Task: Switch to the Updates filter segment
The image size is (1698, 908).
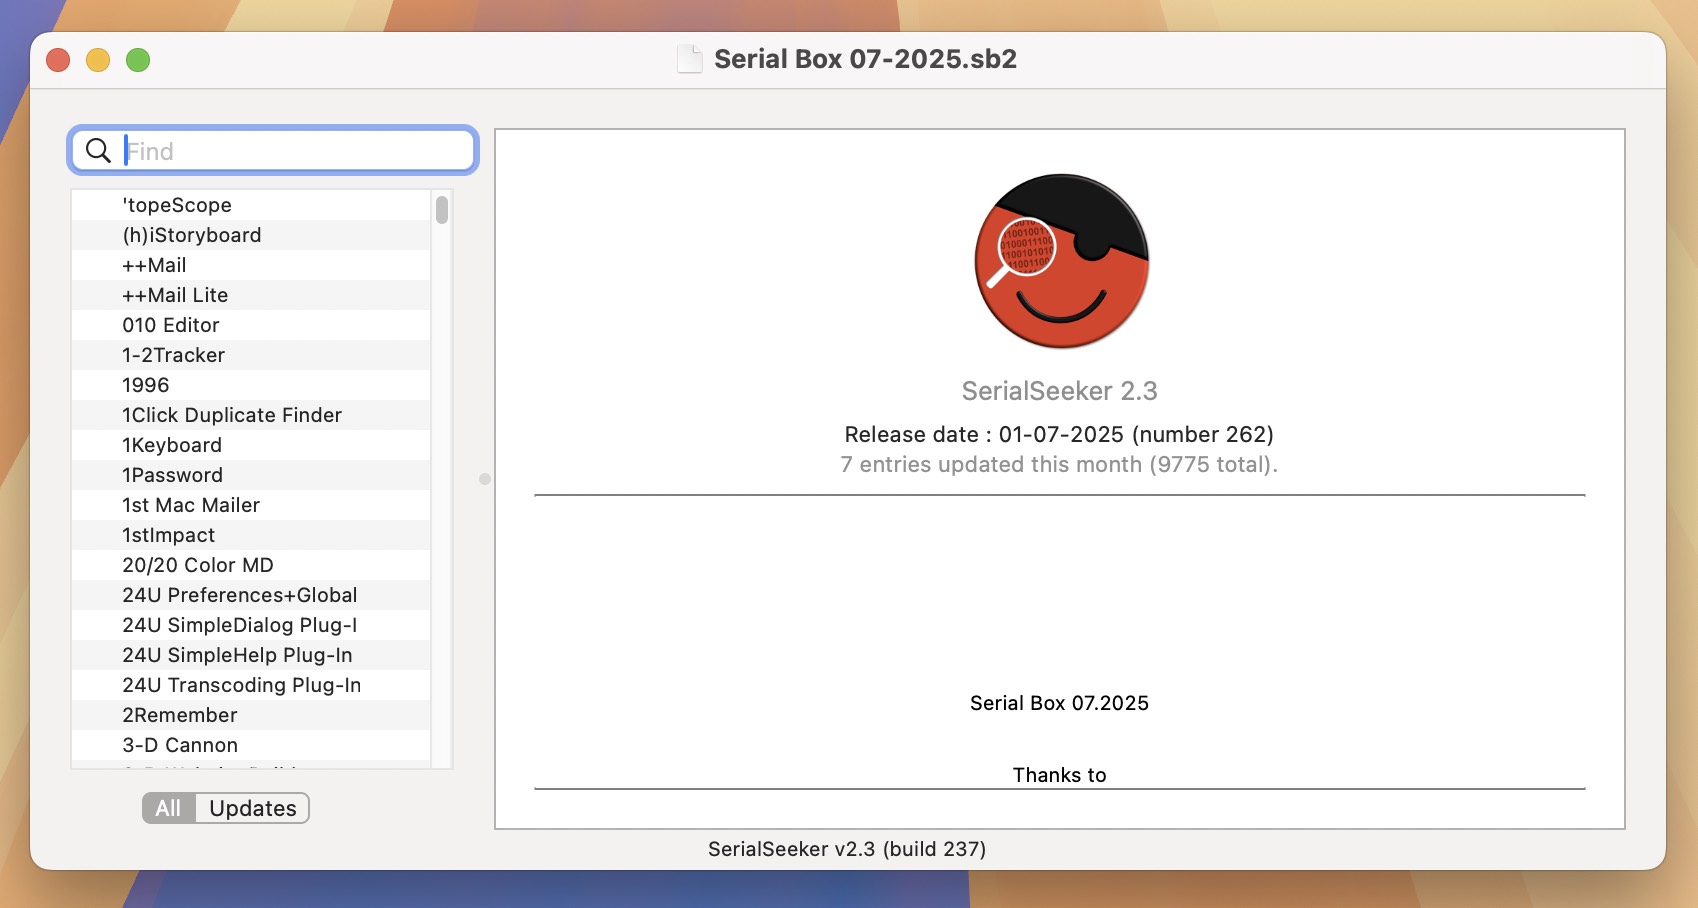Action: coord(252,808)
